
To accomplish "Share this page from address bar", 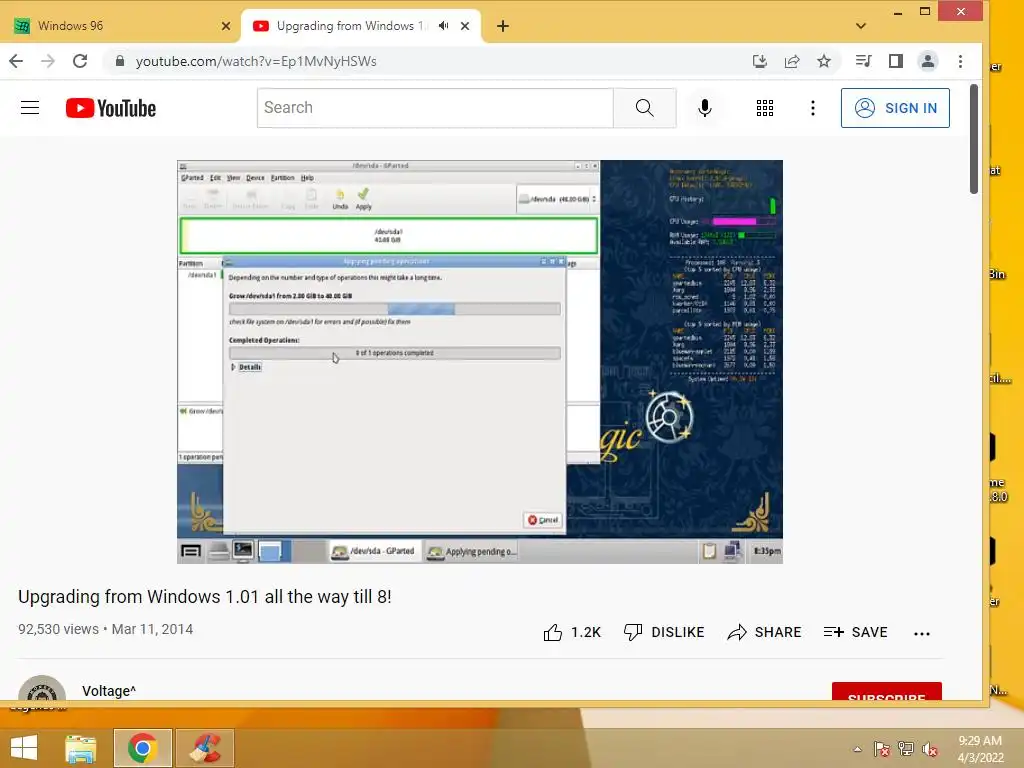I will click(x=792, y=61).
